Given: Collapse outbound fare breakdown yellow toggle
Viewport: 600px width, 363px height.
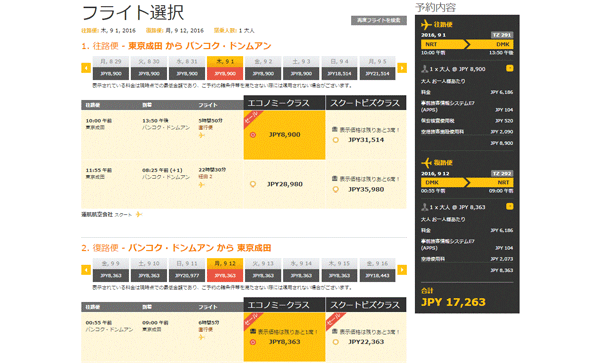Looking at the screenshot, I should coord(509,68).
